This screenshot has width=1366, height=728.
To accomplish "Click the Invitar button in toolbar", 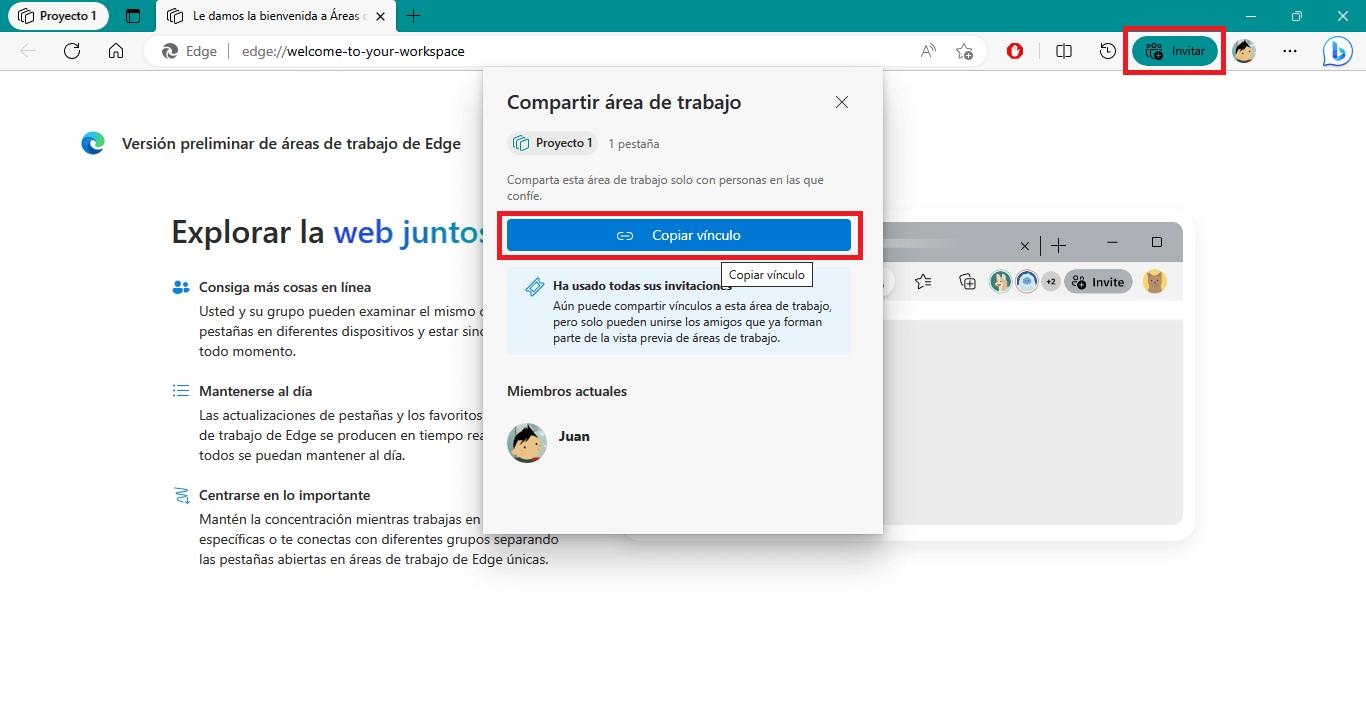I will 1175,51.
